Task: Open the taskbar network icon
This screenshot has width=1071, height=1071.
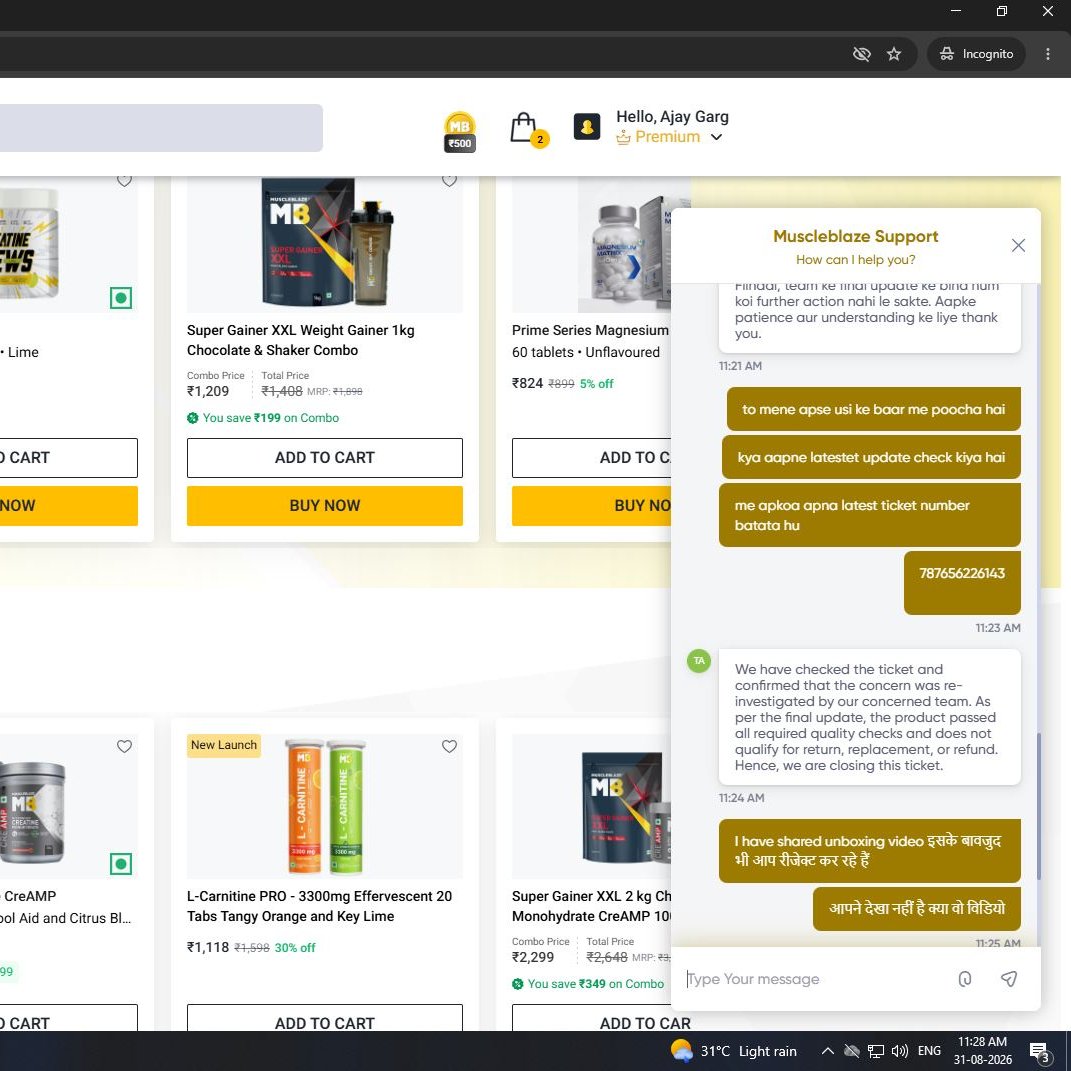Action: click(875, 1051)
